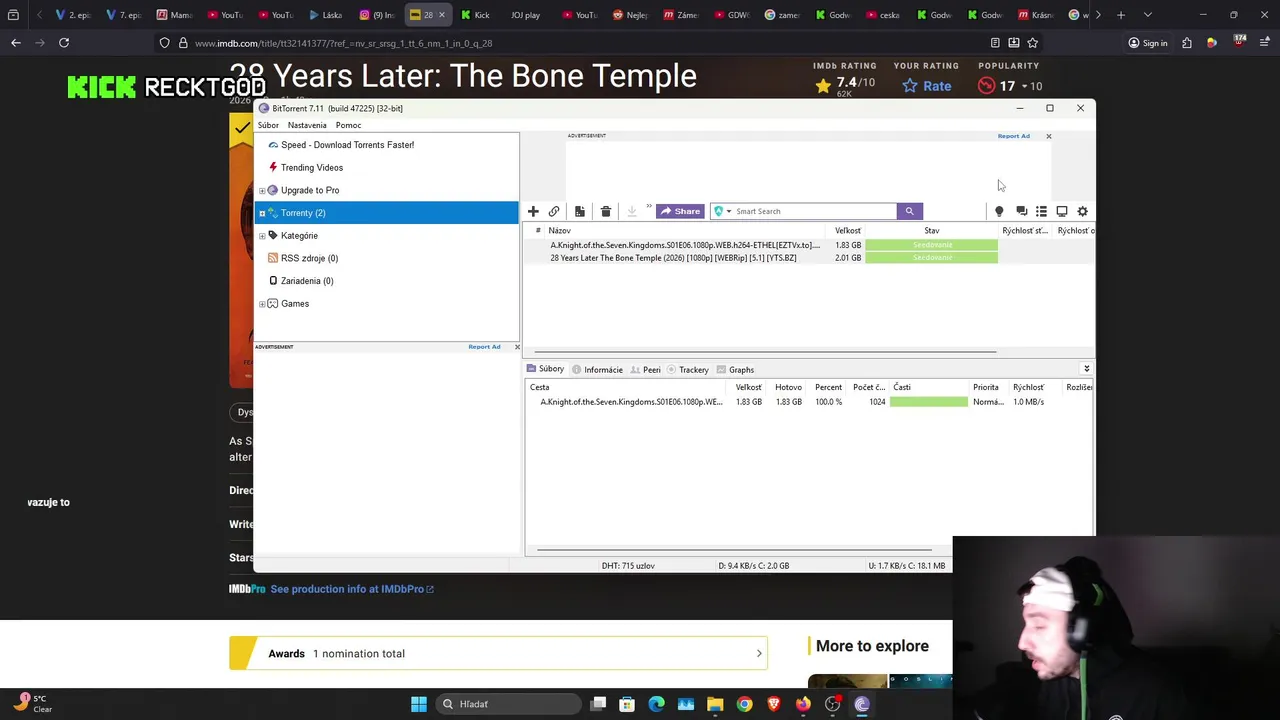The width and height of the screenshot is (1280, 720).
Task: Open the Kick browser tab
Action: (x=476, y=15)
